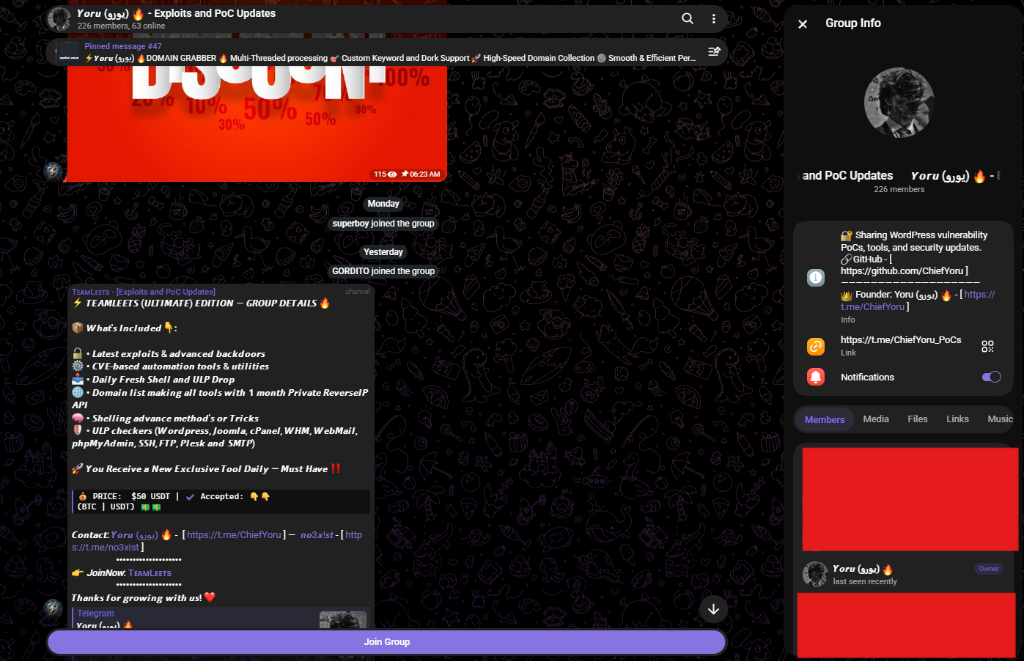Screen dimensions: 1024x661
Task: Copy the t.me/ChiefYoru_PoCs group link
Action: 901,340
